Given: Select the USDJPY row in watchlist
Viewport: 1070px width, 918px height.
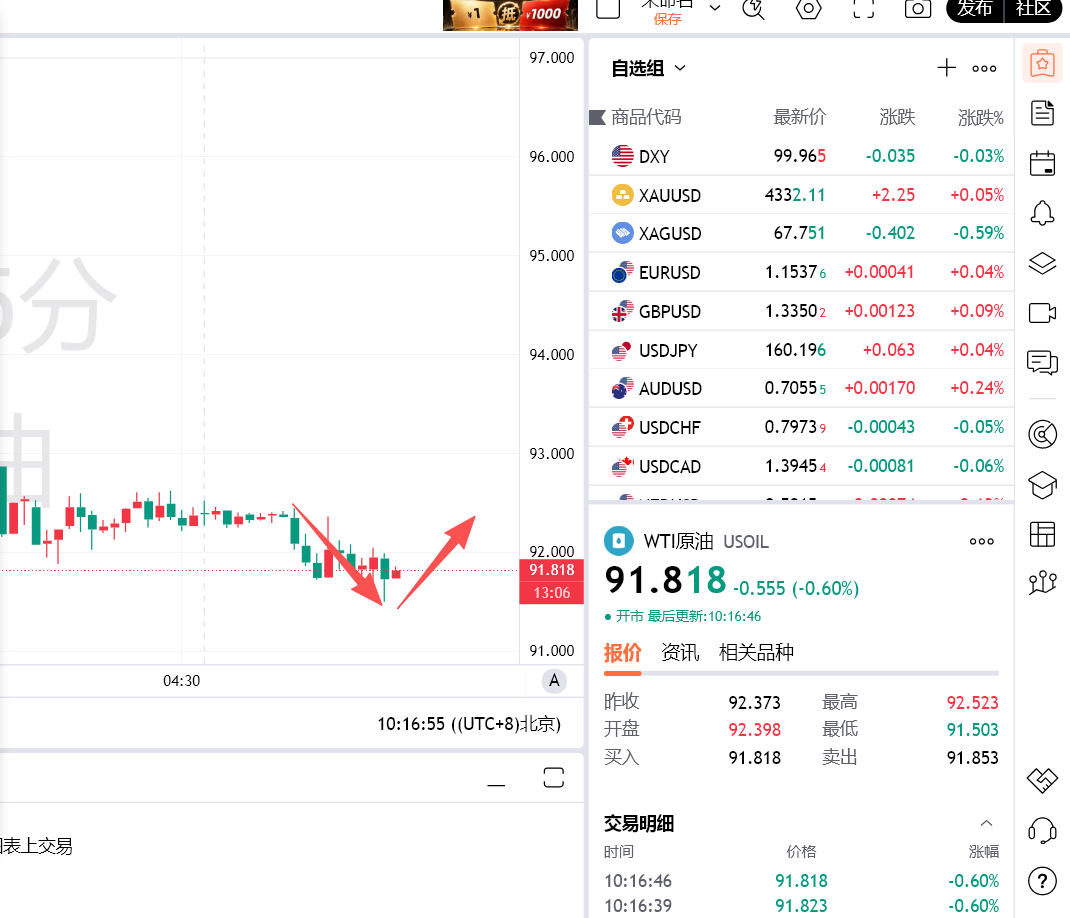Looking at the screenshot, I should pyautogui.click(x=801, y=350).
